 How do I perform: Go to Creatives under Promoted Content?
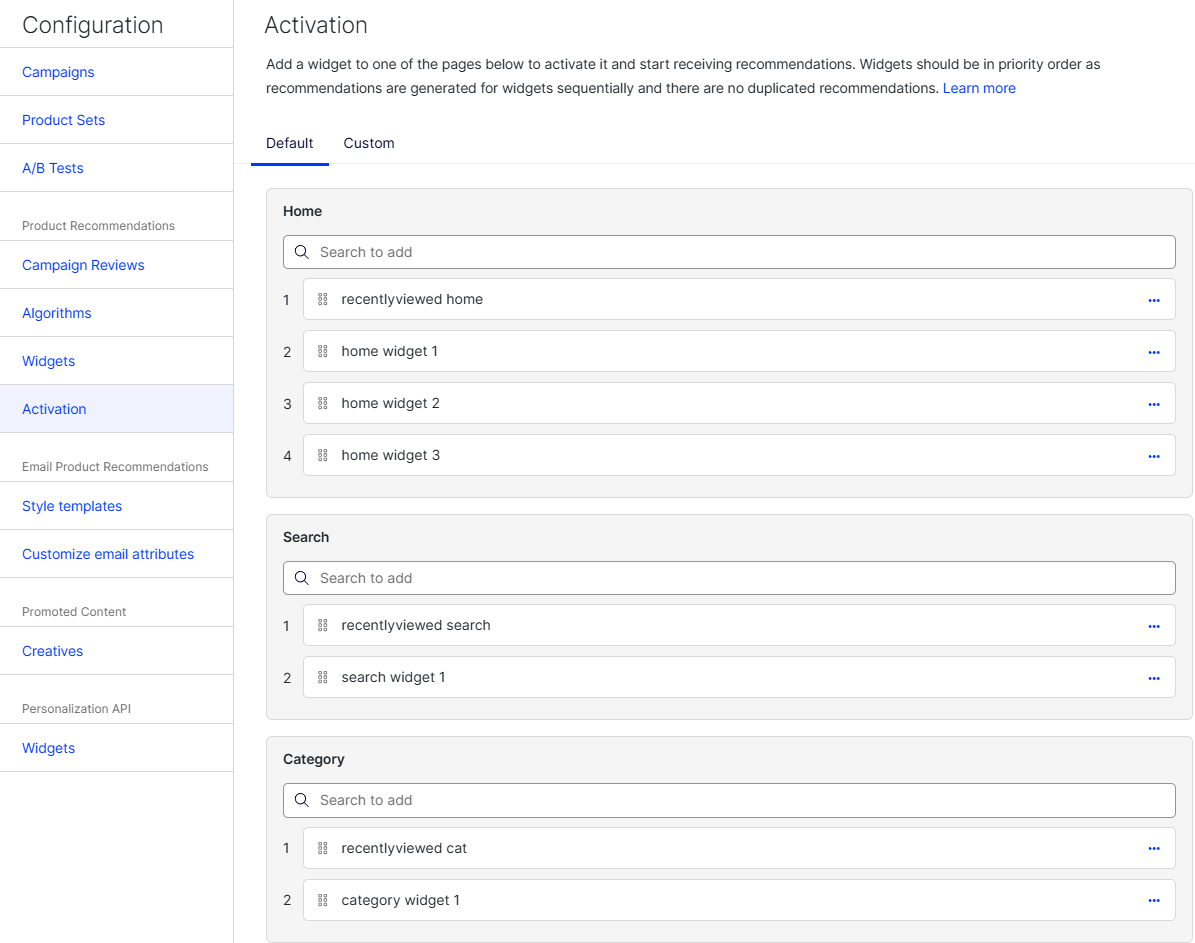(x=53, y=651)
